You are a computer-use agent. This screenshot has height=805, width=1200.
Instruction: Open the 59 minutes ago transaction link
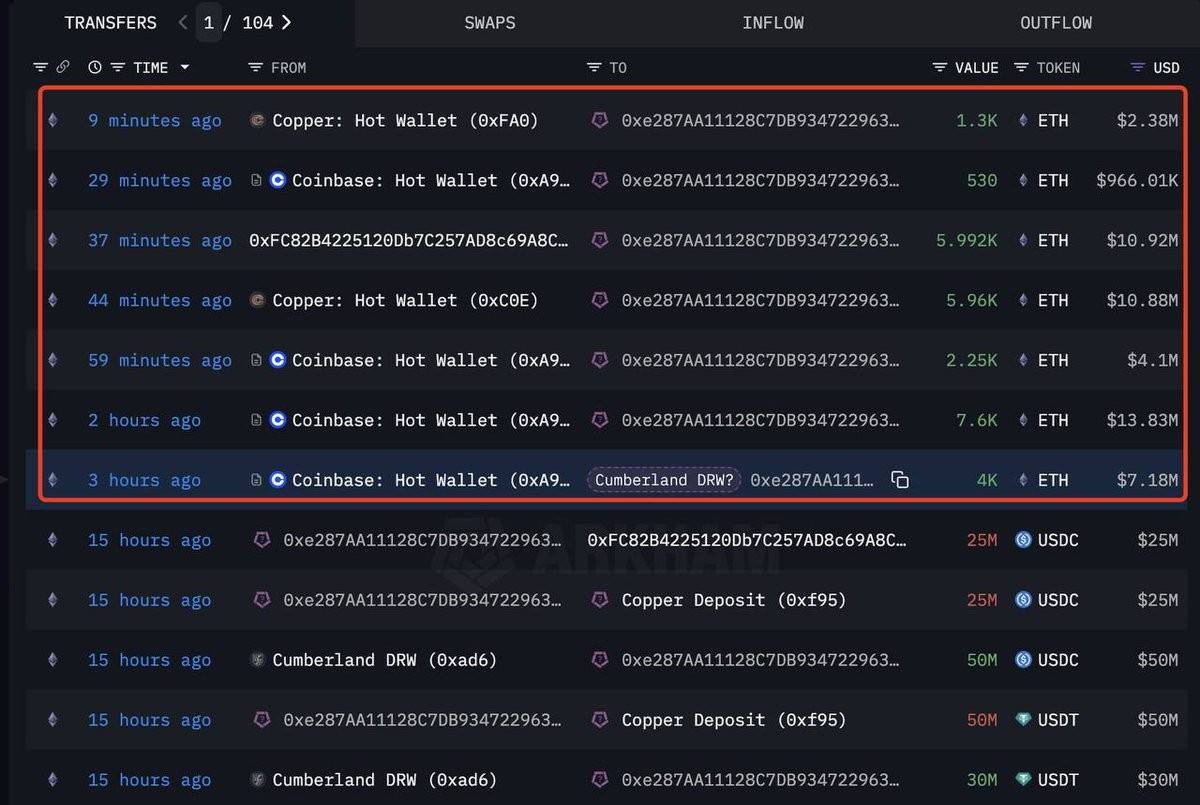pyautogui.click(x=160, y=360)
